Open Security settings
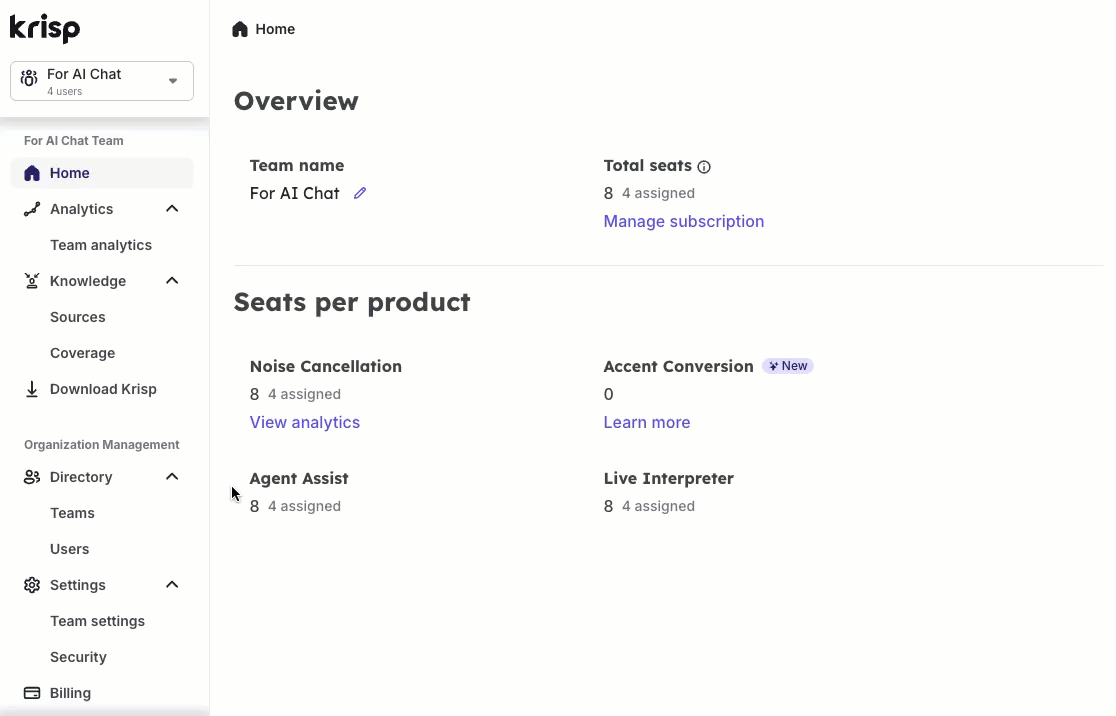Image resolution: width=1116 pixels, height=716 pixels. point(78,658)
